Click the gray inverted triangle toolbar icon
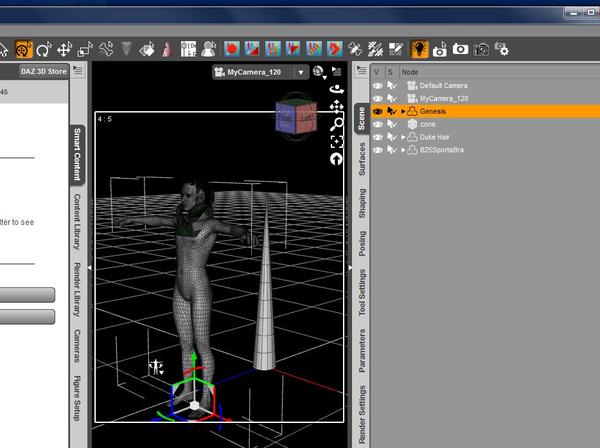 click(126, 49)
